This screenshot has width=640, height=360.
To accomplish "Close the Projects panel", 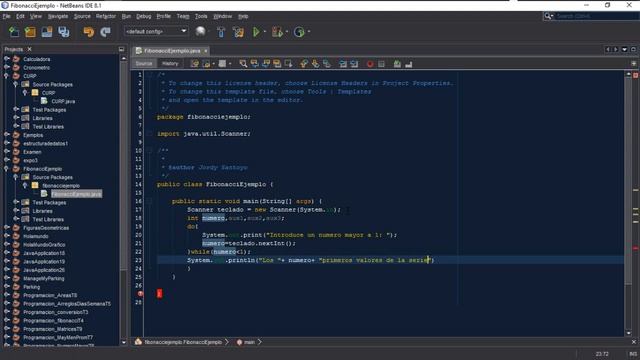I will coord(29,49).
